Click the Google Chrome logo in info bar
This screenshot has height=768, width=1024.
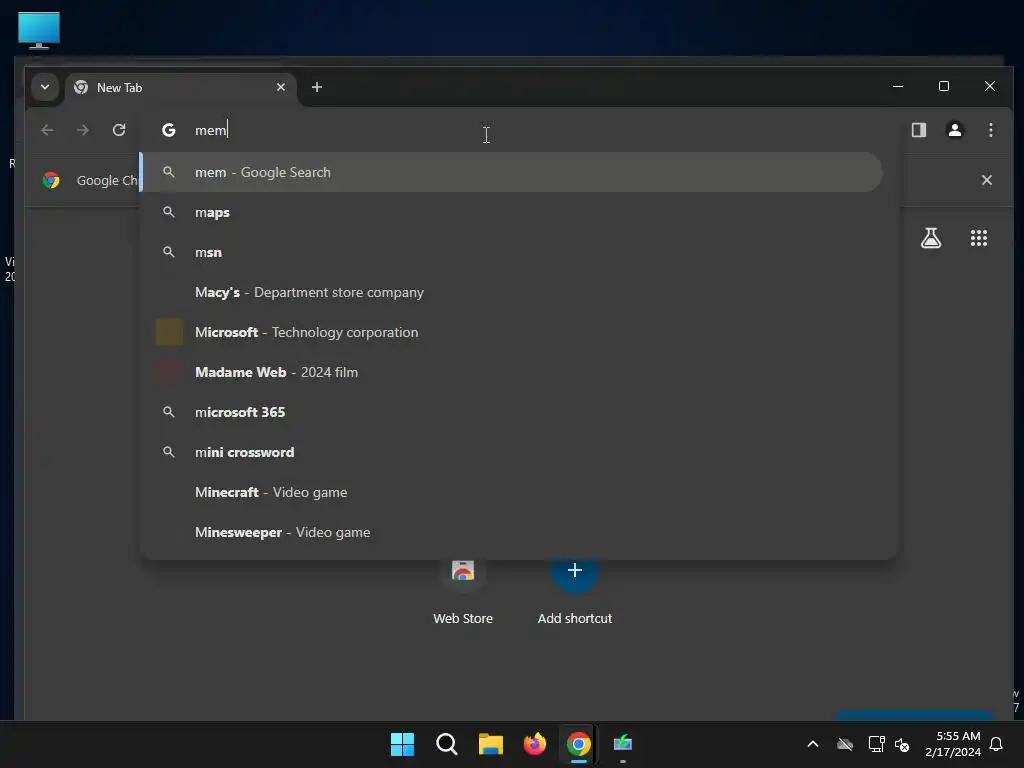(51, 180)
